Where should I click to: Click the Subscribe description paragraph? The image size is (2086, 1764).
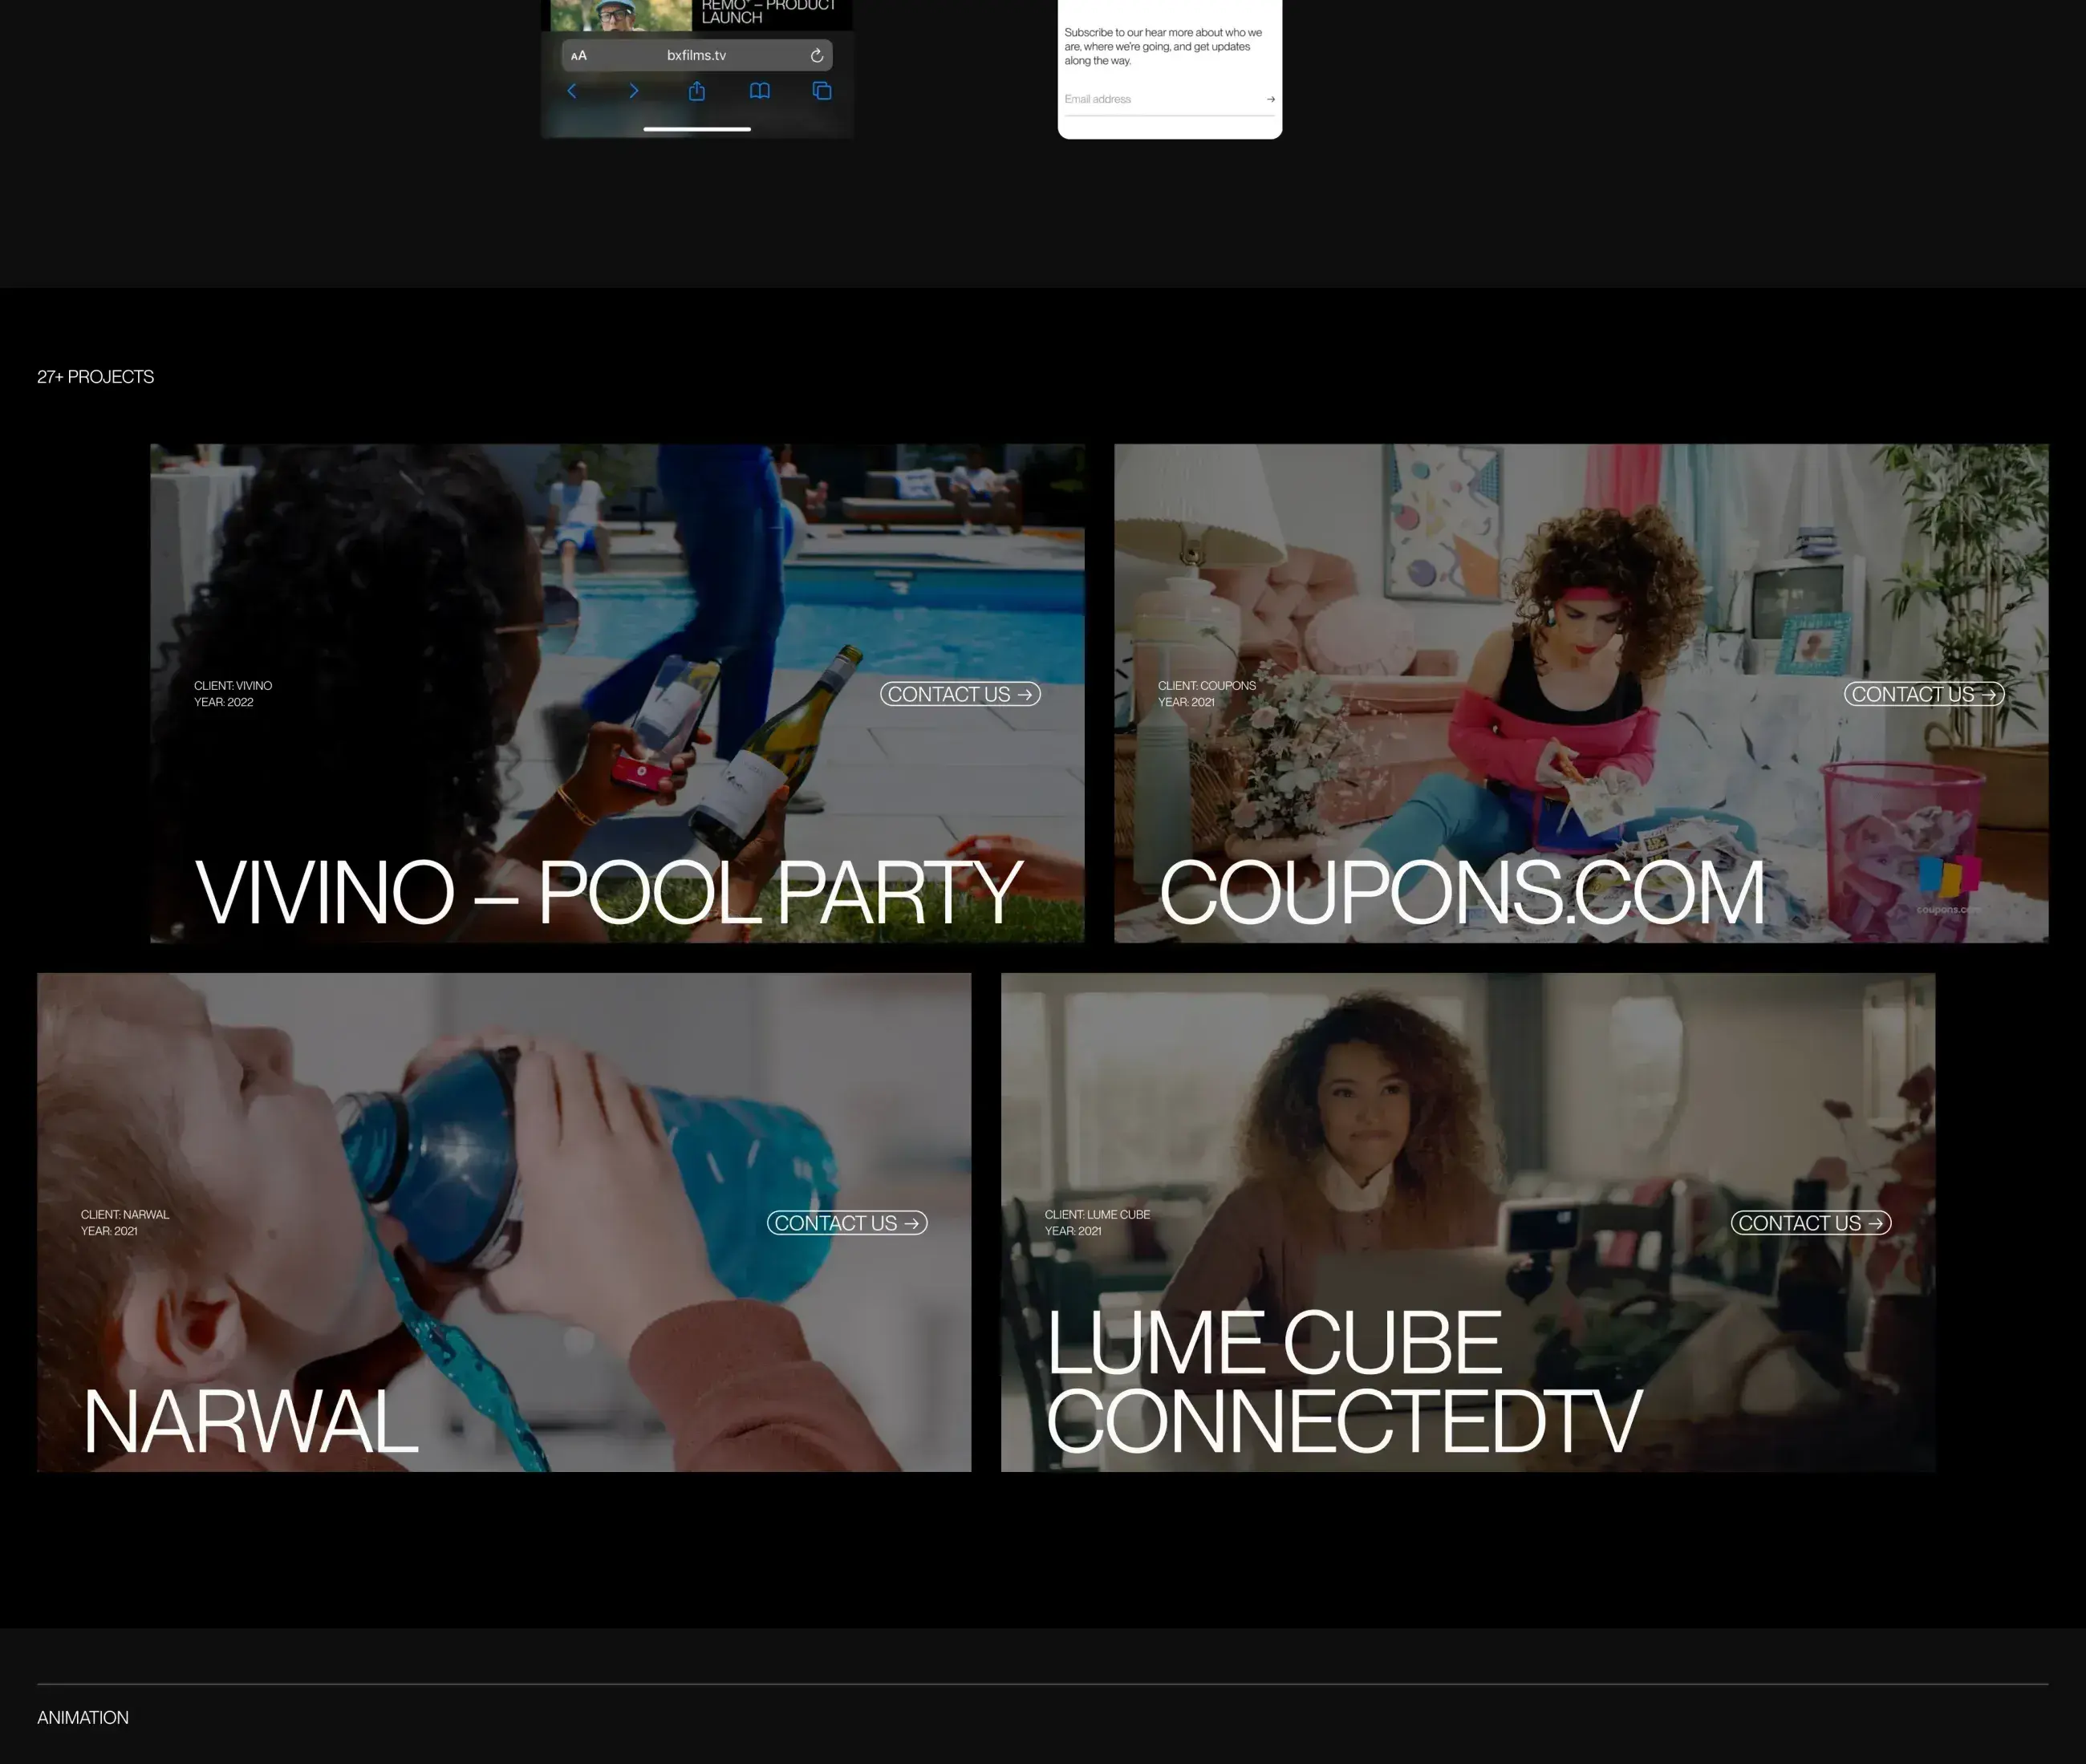tap(1163, 47)
